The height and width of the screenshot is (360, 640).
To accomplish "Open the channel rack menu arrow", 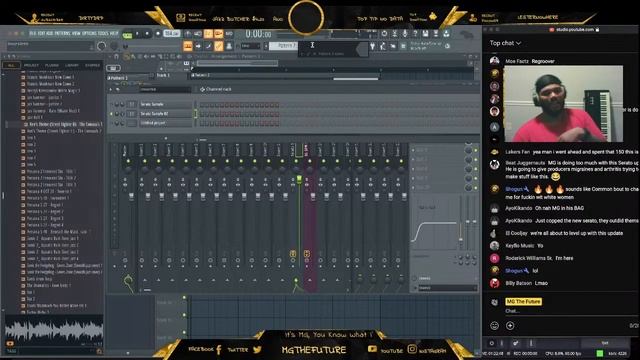I will point(110,89).
